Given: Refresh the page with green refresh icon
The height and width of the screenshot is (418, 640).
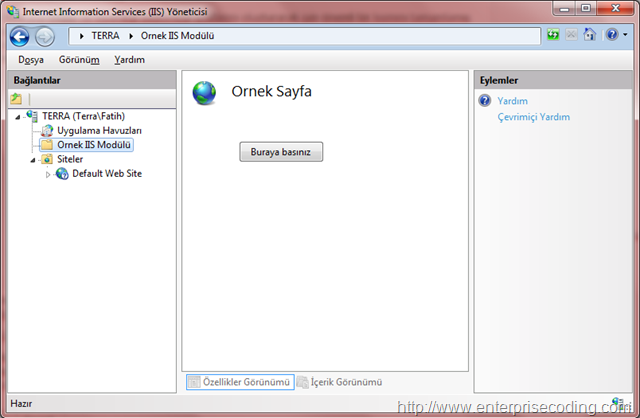Looking at the screenshot, I should 553,35.
